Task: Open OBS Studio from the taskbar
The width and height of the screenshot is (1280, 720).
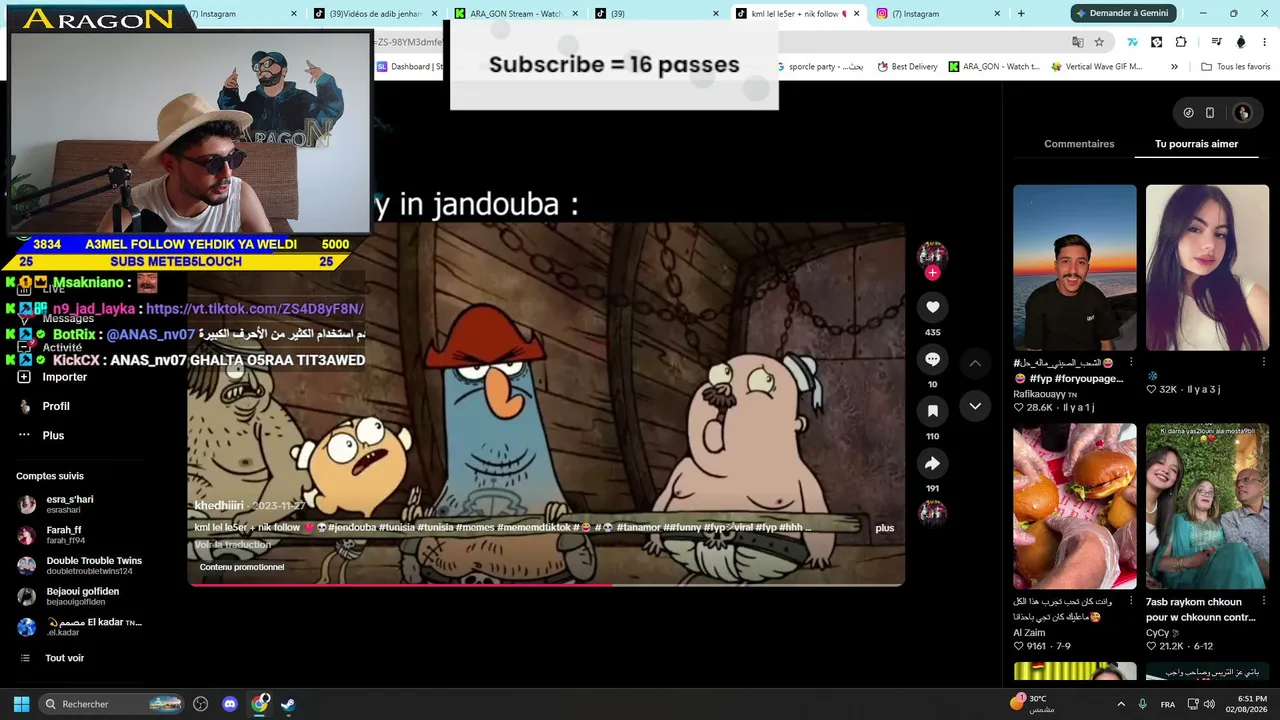Action: click(200, 704)
